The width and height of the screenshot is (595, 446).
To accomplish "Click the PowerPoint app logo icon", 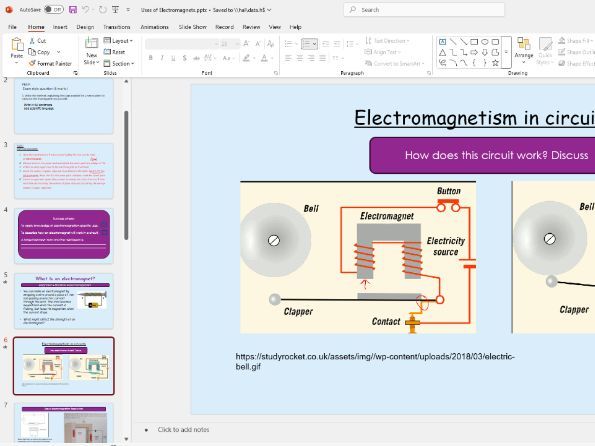I will click(x=9, y=9).
